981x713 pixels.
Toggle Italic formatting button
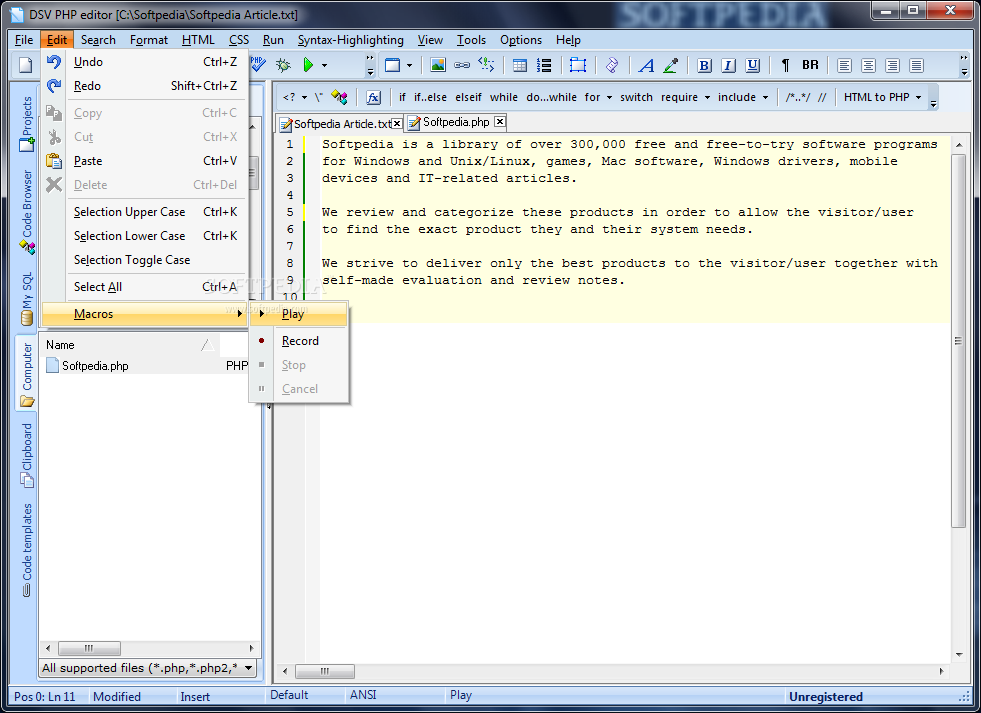[x=728, y=65]
